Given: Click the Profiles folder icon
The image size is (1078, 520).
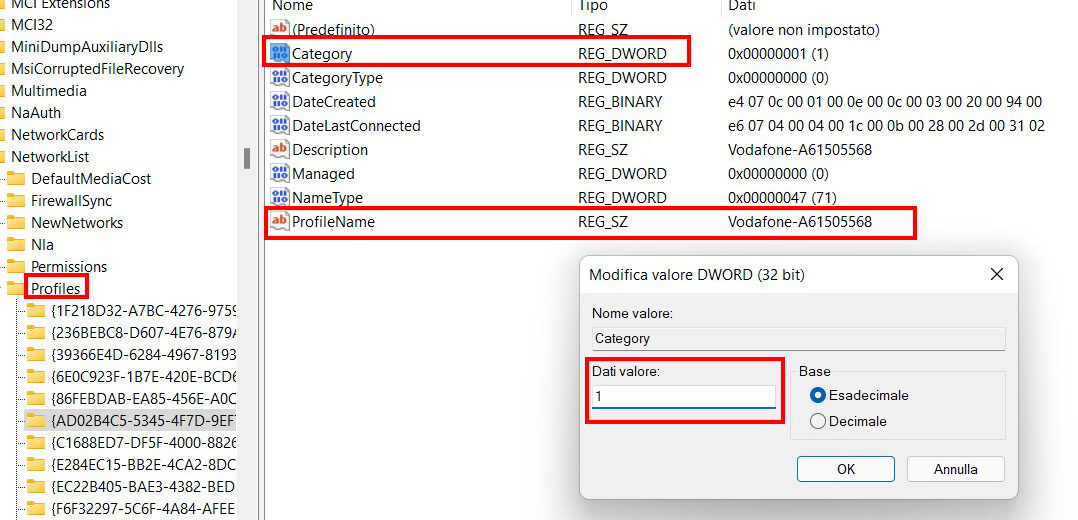Looking at the screenshot, I should tap(15, 288).
